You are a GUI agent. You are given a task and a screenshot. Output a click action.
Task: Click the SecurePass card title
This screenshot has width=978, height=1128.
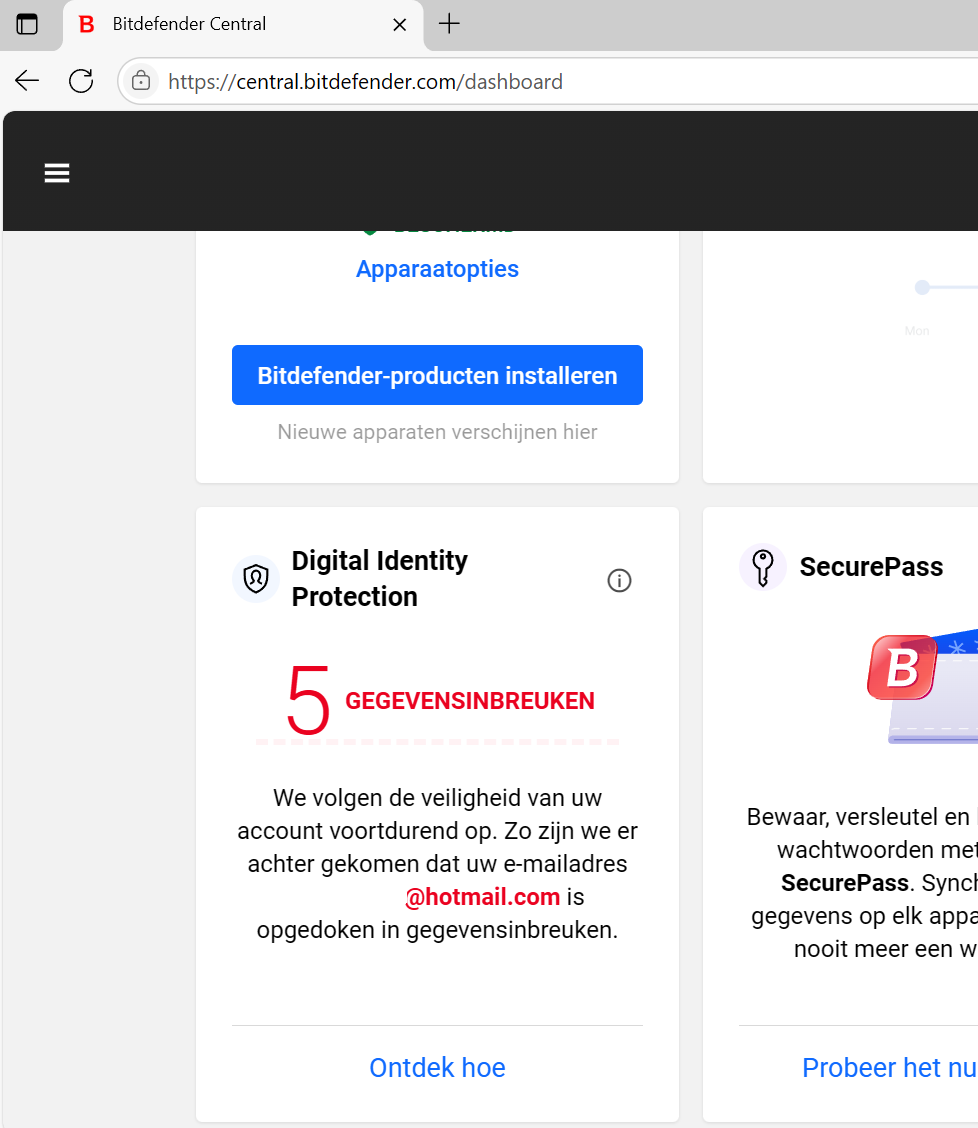coord(871,567)
